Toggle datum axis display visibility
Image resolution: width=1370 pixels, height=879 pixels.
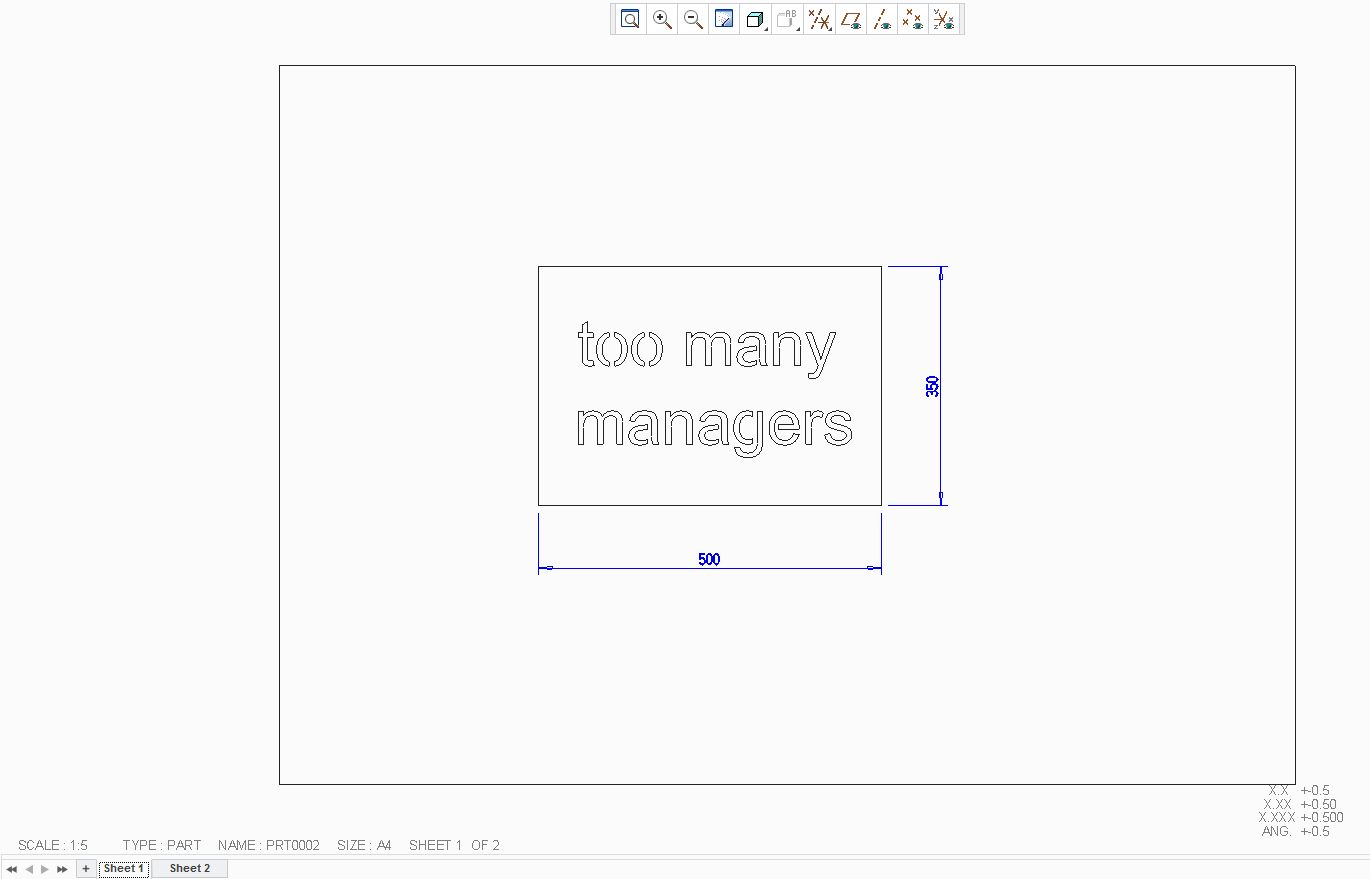click(x=882, y=19)
